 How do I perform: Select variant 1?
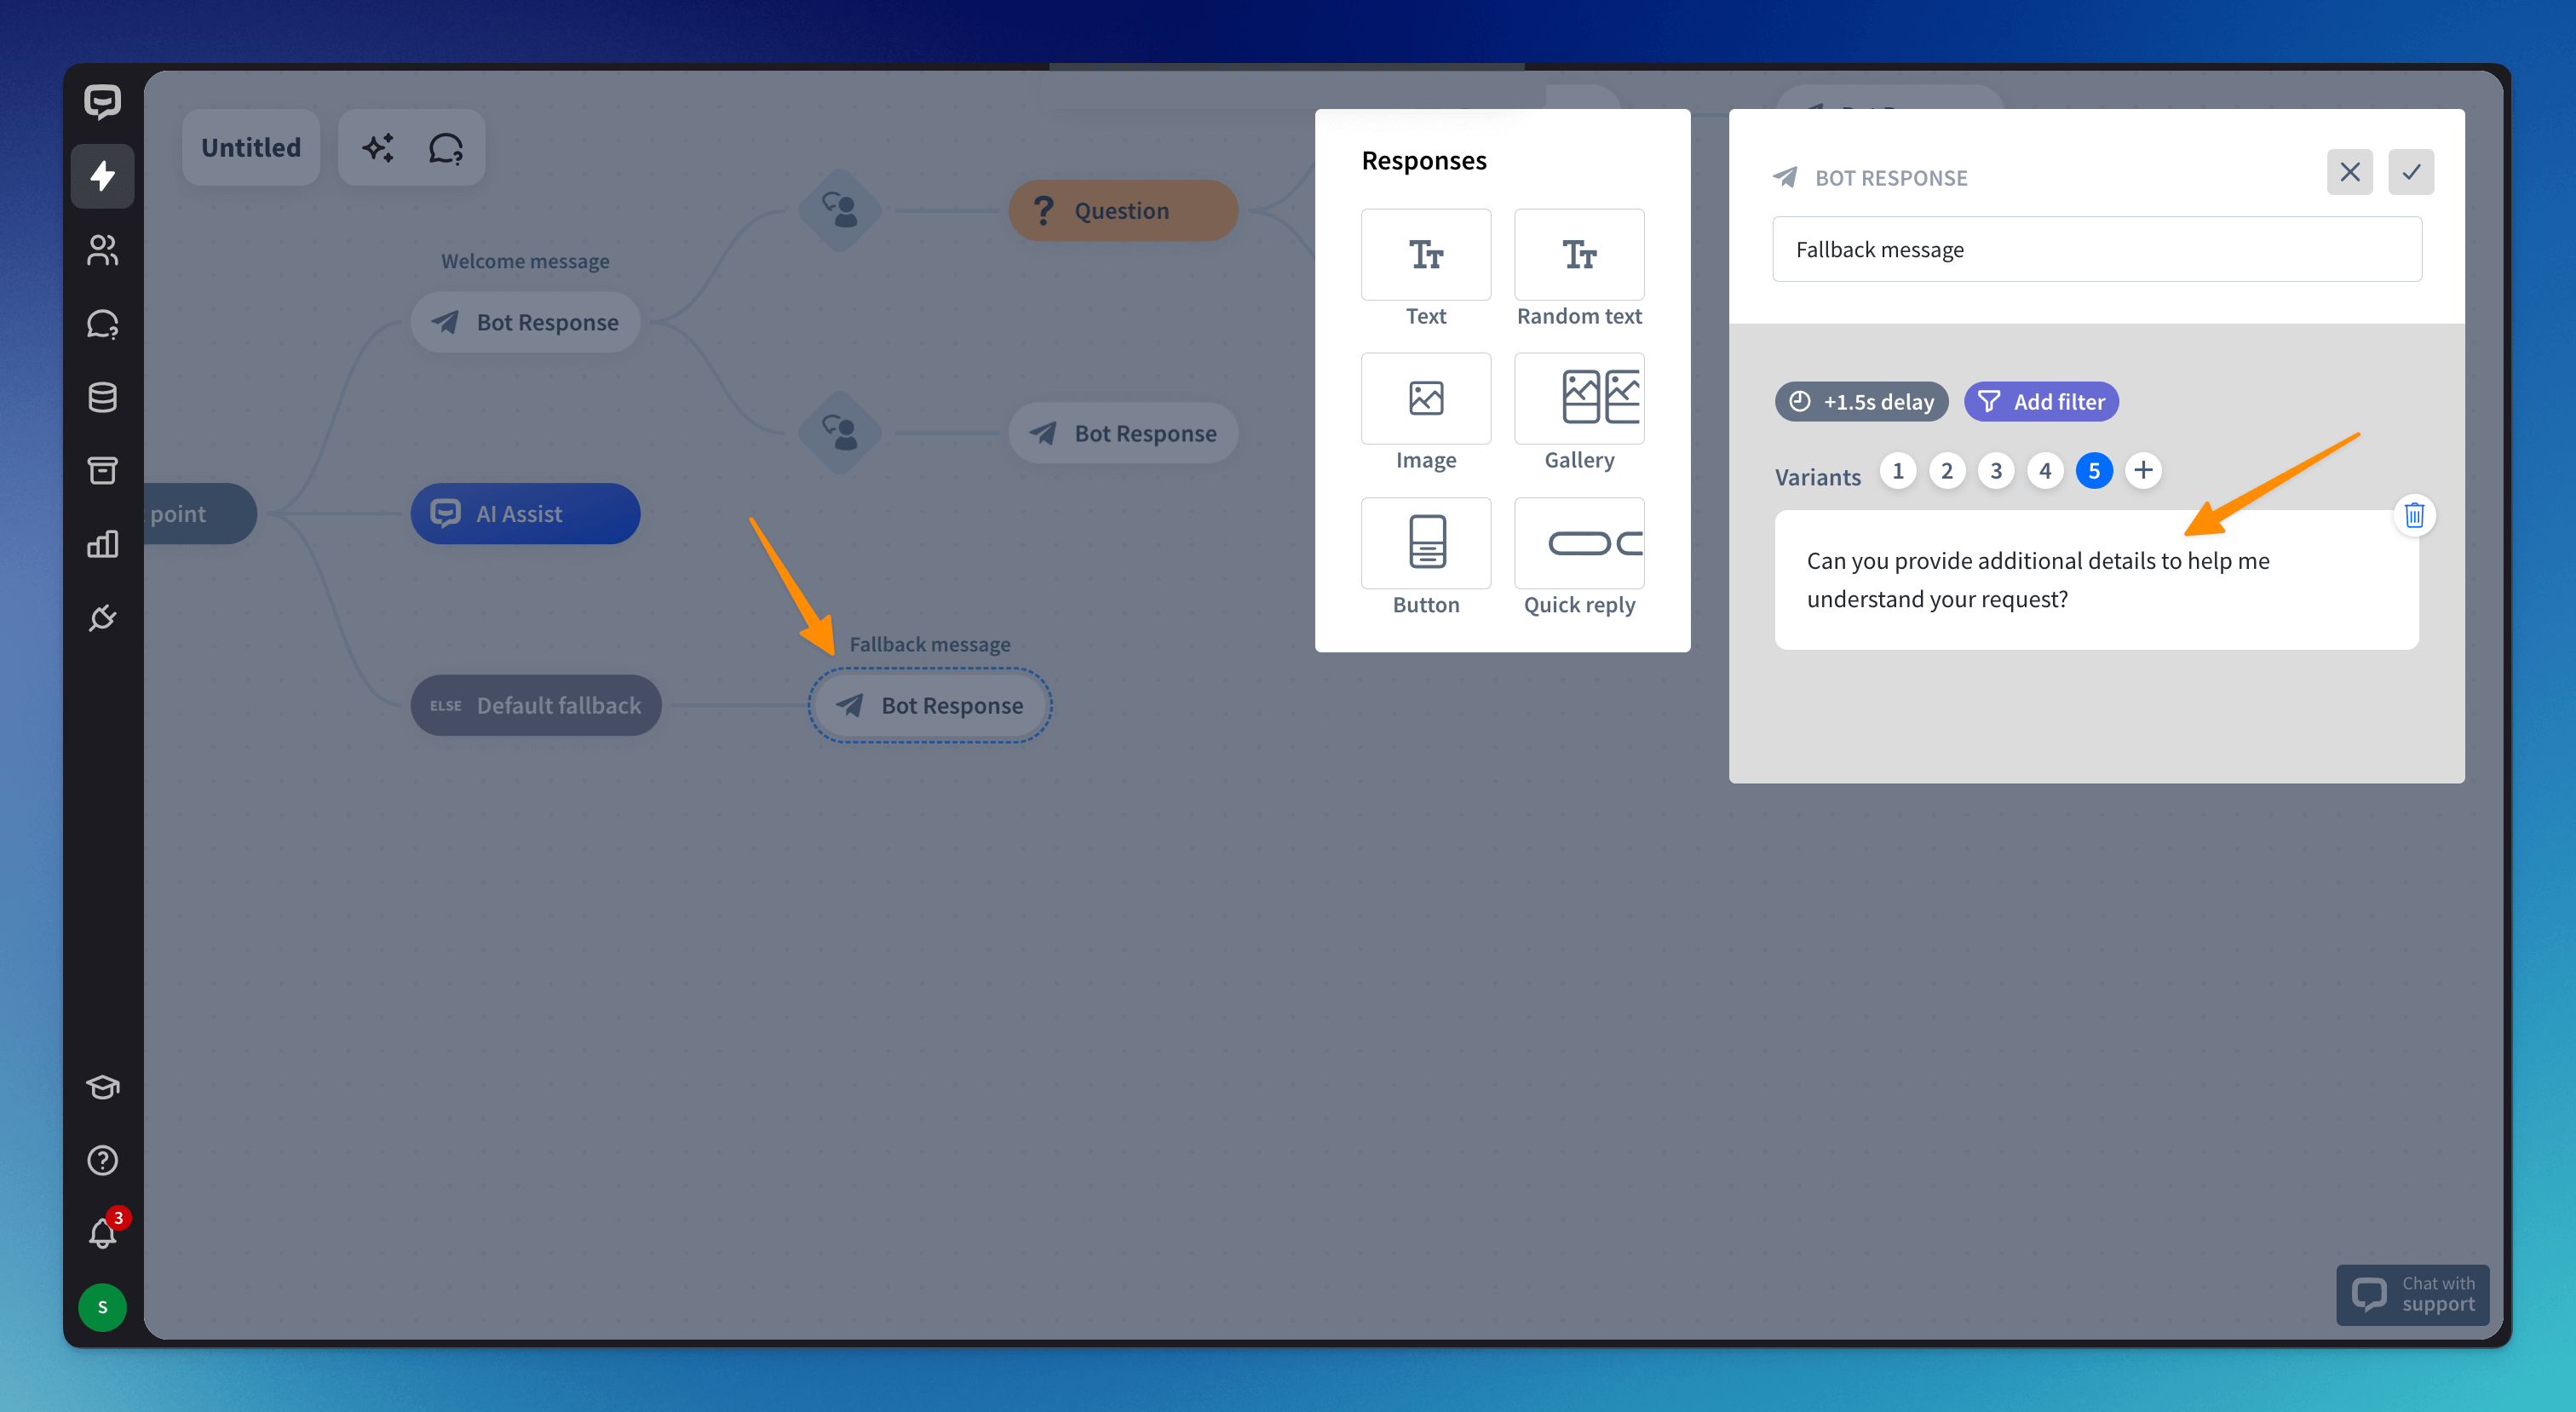pos(1897,471)
